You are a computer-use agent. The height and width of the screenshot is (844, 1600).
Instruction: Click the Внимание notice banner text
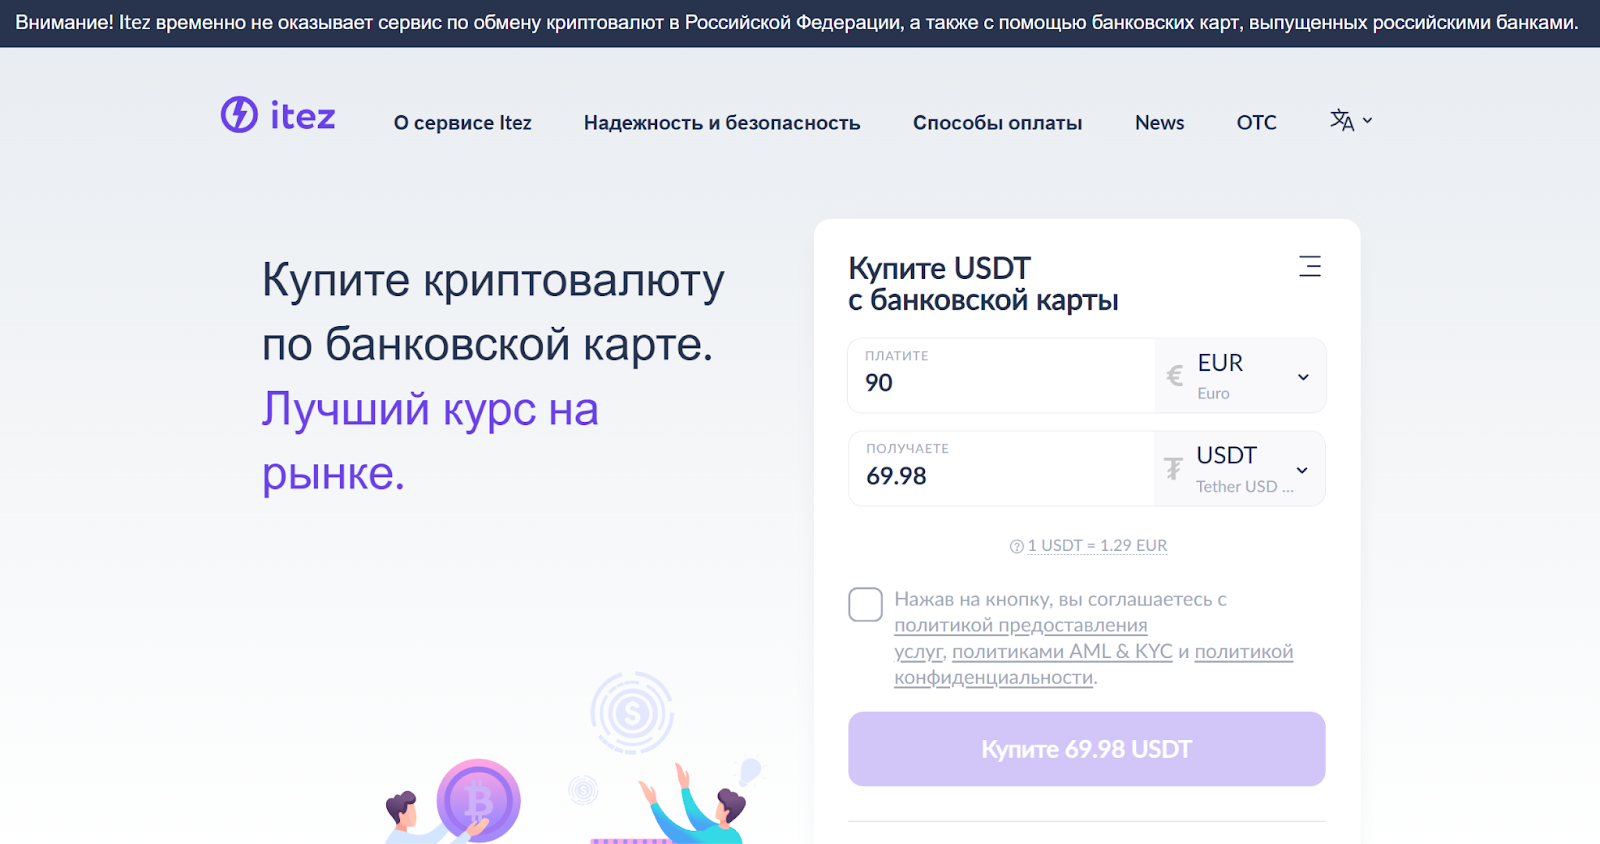click(797, 22)
